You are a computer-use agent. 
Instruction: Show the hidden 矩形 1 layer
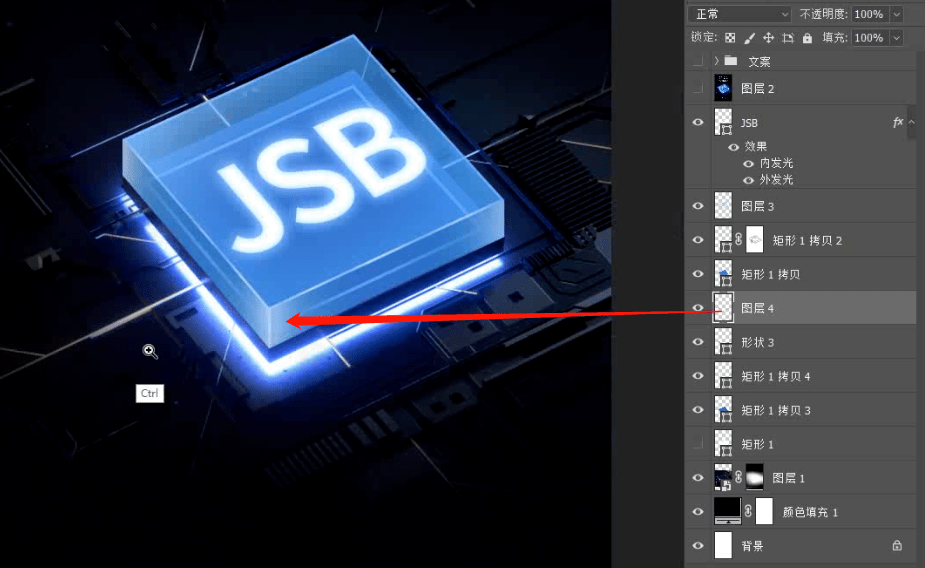698,444
